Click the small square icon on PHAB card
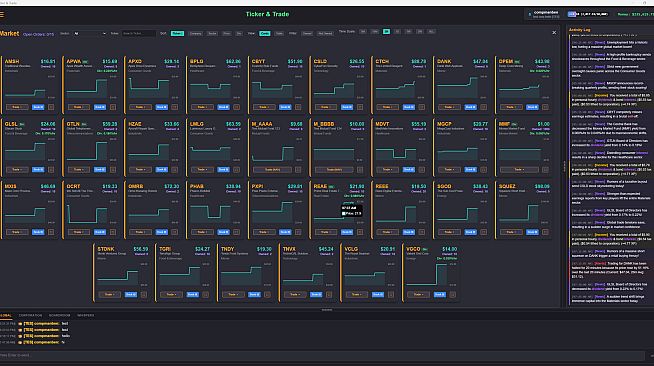This screenshot has height=366, width=654. [236, 232]
